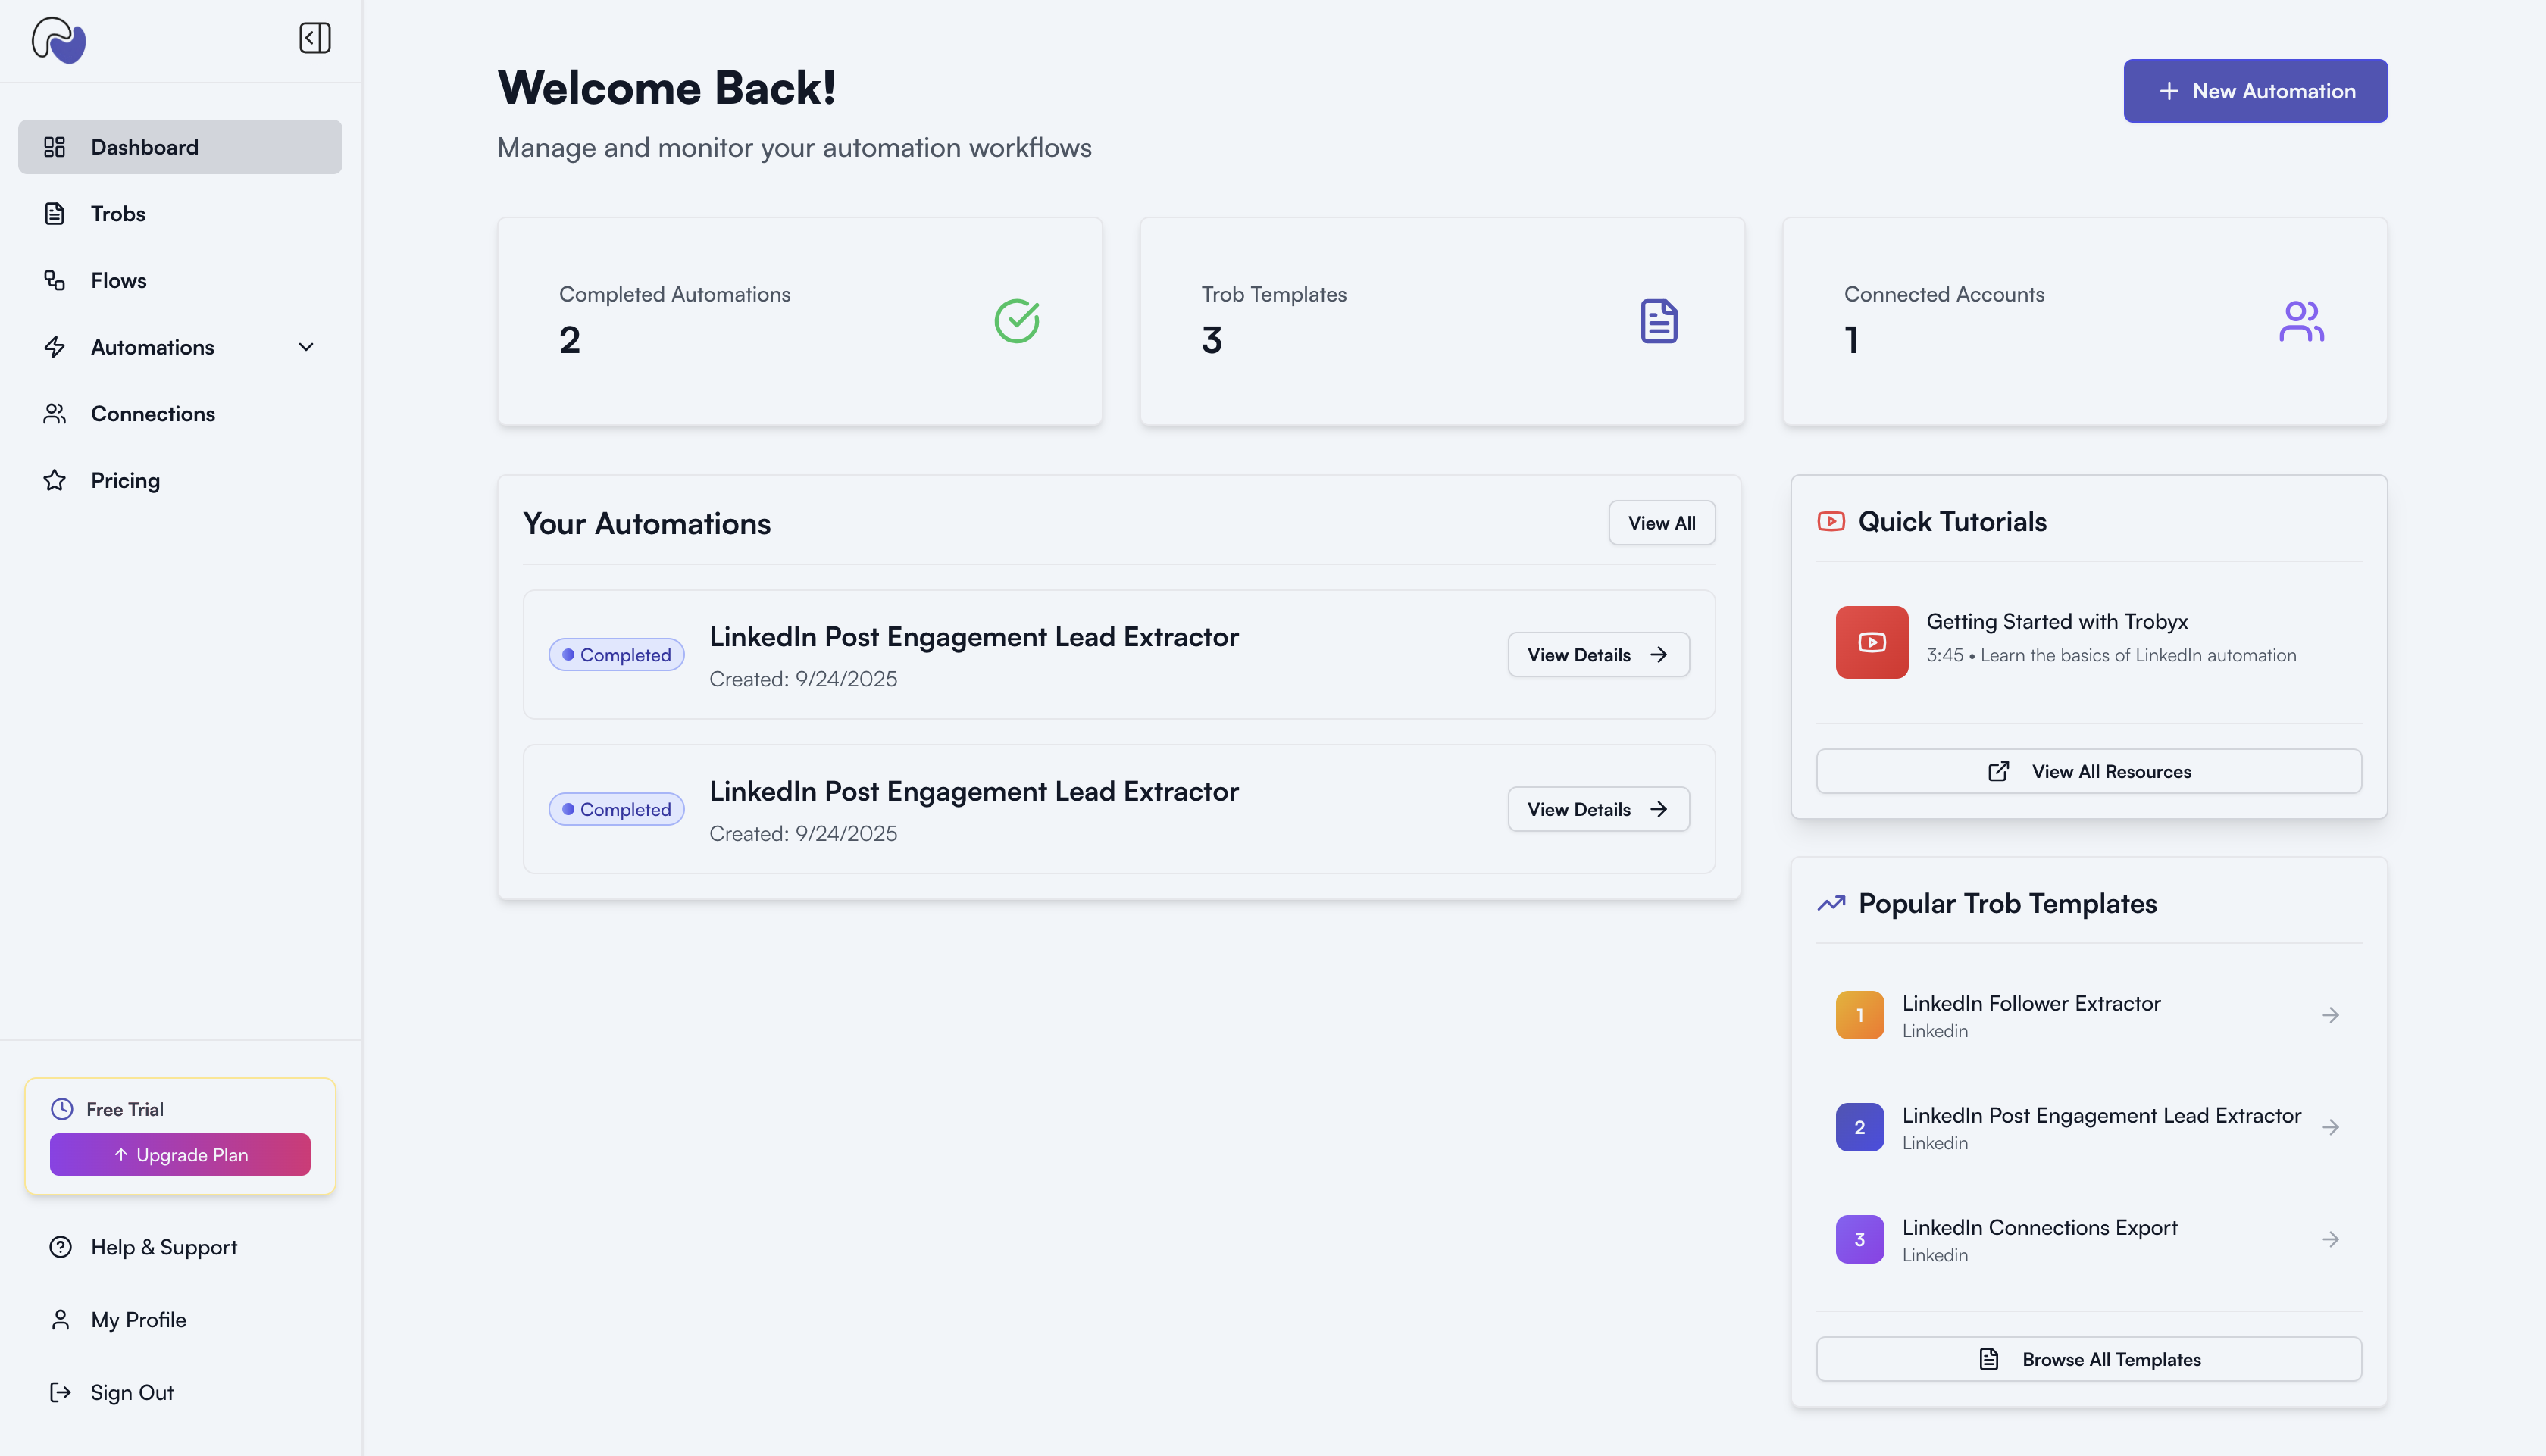This screenshot has width=2546, height=1456.
Task: Click the New Automation button
Action: click(2254, 91)
